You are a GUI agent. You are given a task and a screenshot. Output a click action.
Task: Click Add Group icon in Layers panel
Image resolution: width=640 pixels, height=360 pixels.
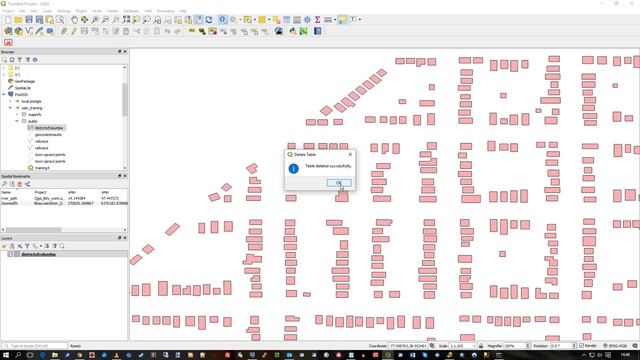coord(12,246)
